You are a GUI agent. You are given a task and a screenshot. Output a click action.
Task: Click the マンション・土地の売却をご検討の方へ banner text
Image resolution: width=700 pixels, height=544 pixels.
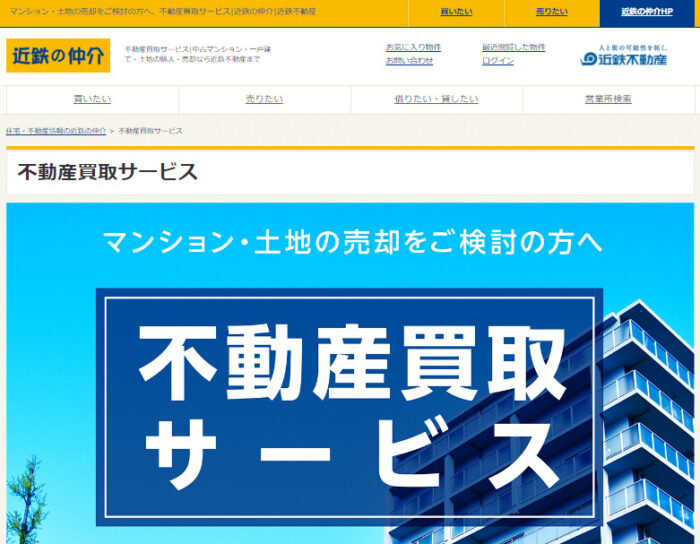pyautogui.click(x=353, y=243)
